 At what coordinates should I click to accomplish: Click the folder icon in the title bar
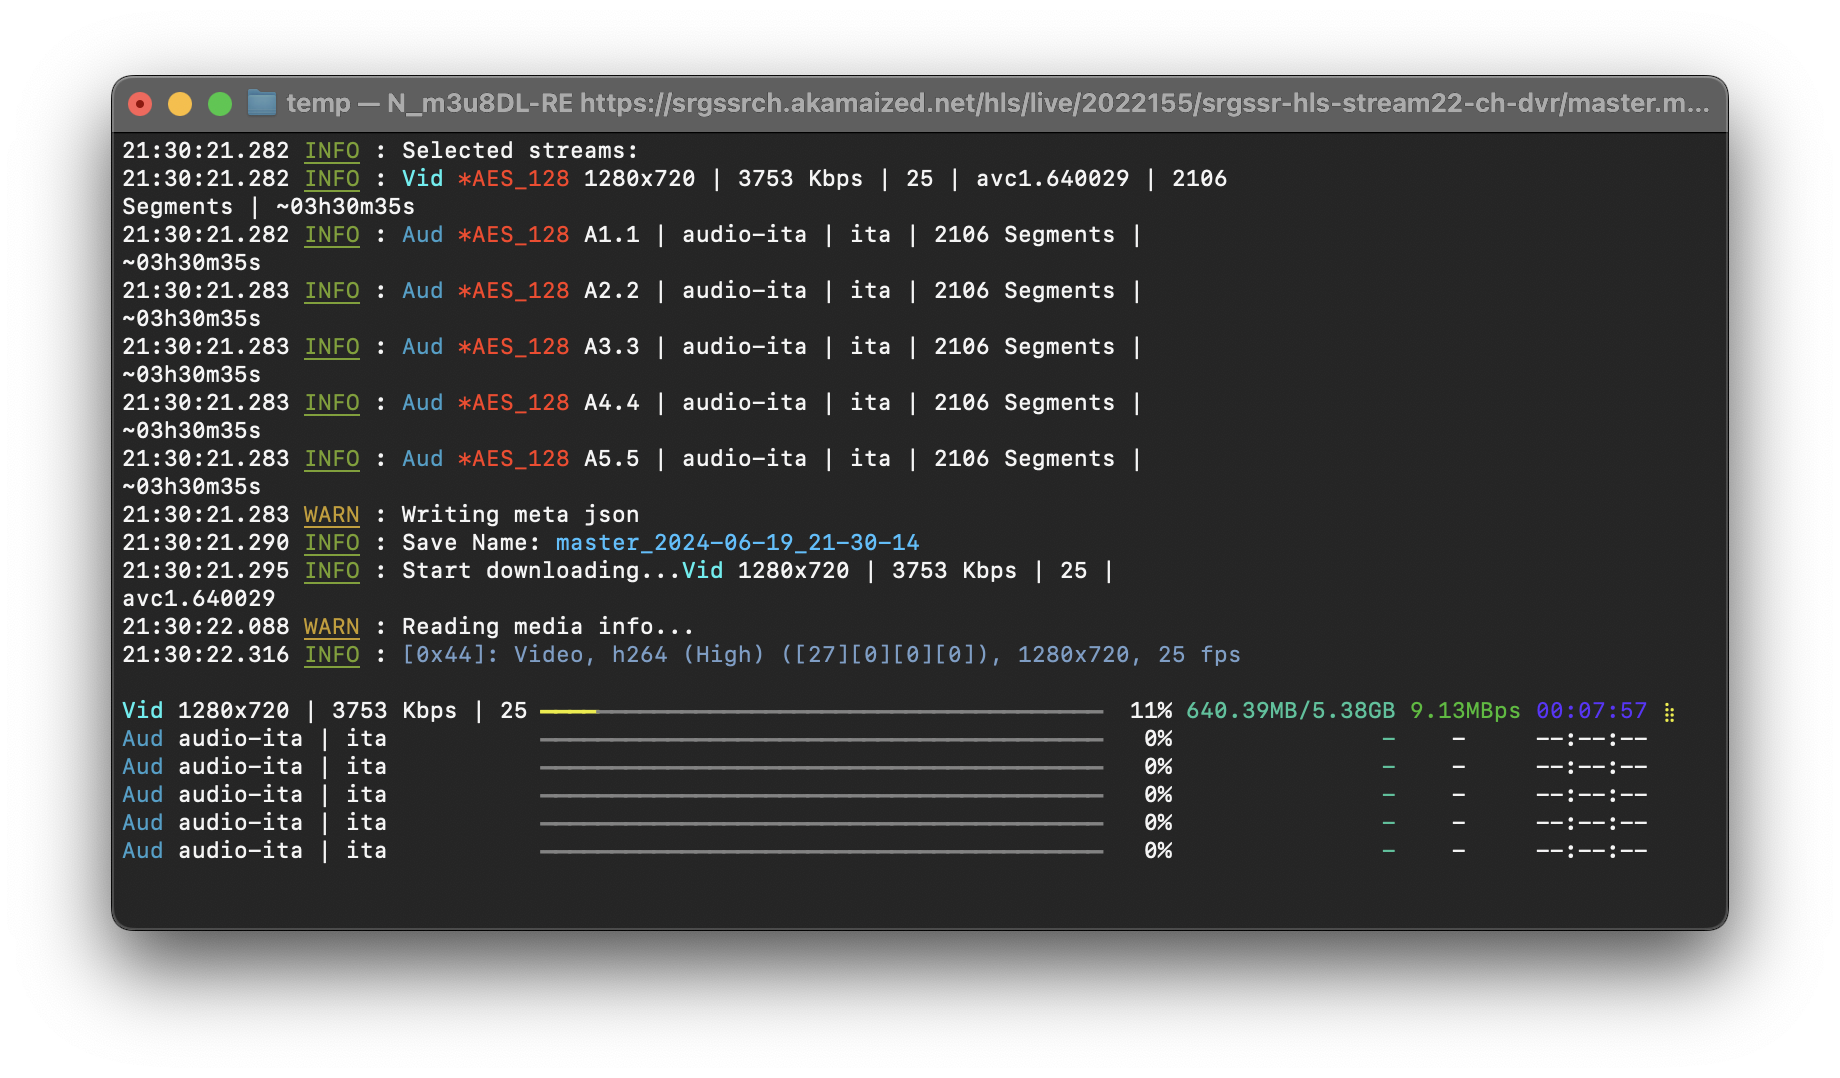(262, 103)
